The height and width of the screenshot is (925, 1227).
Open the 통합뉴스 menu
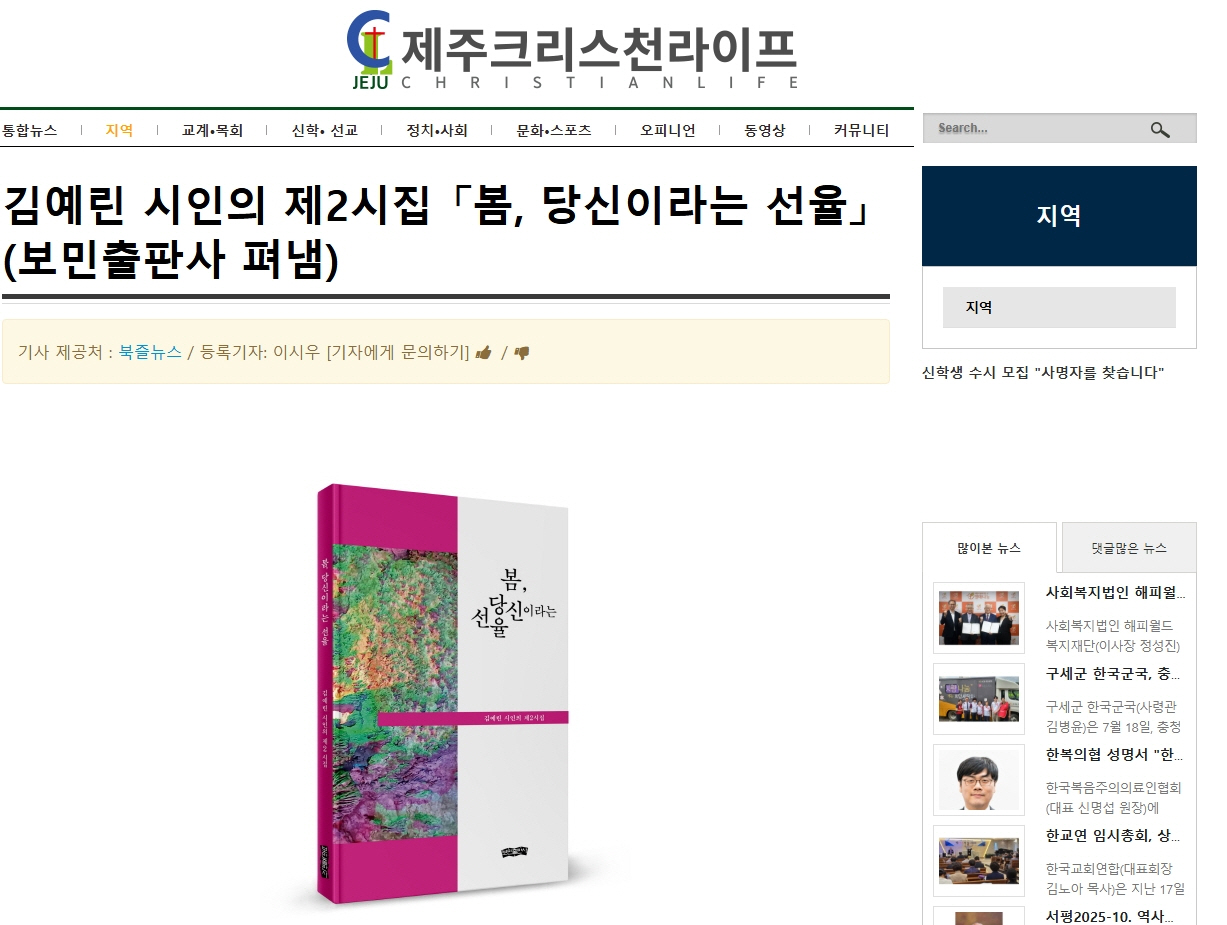[x=29, y=130]
